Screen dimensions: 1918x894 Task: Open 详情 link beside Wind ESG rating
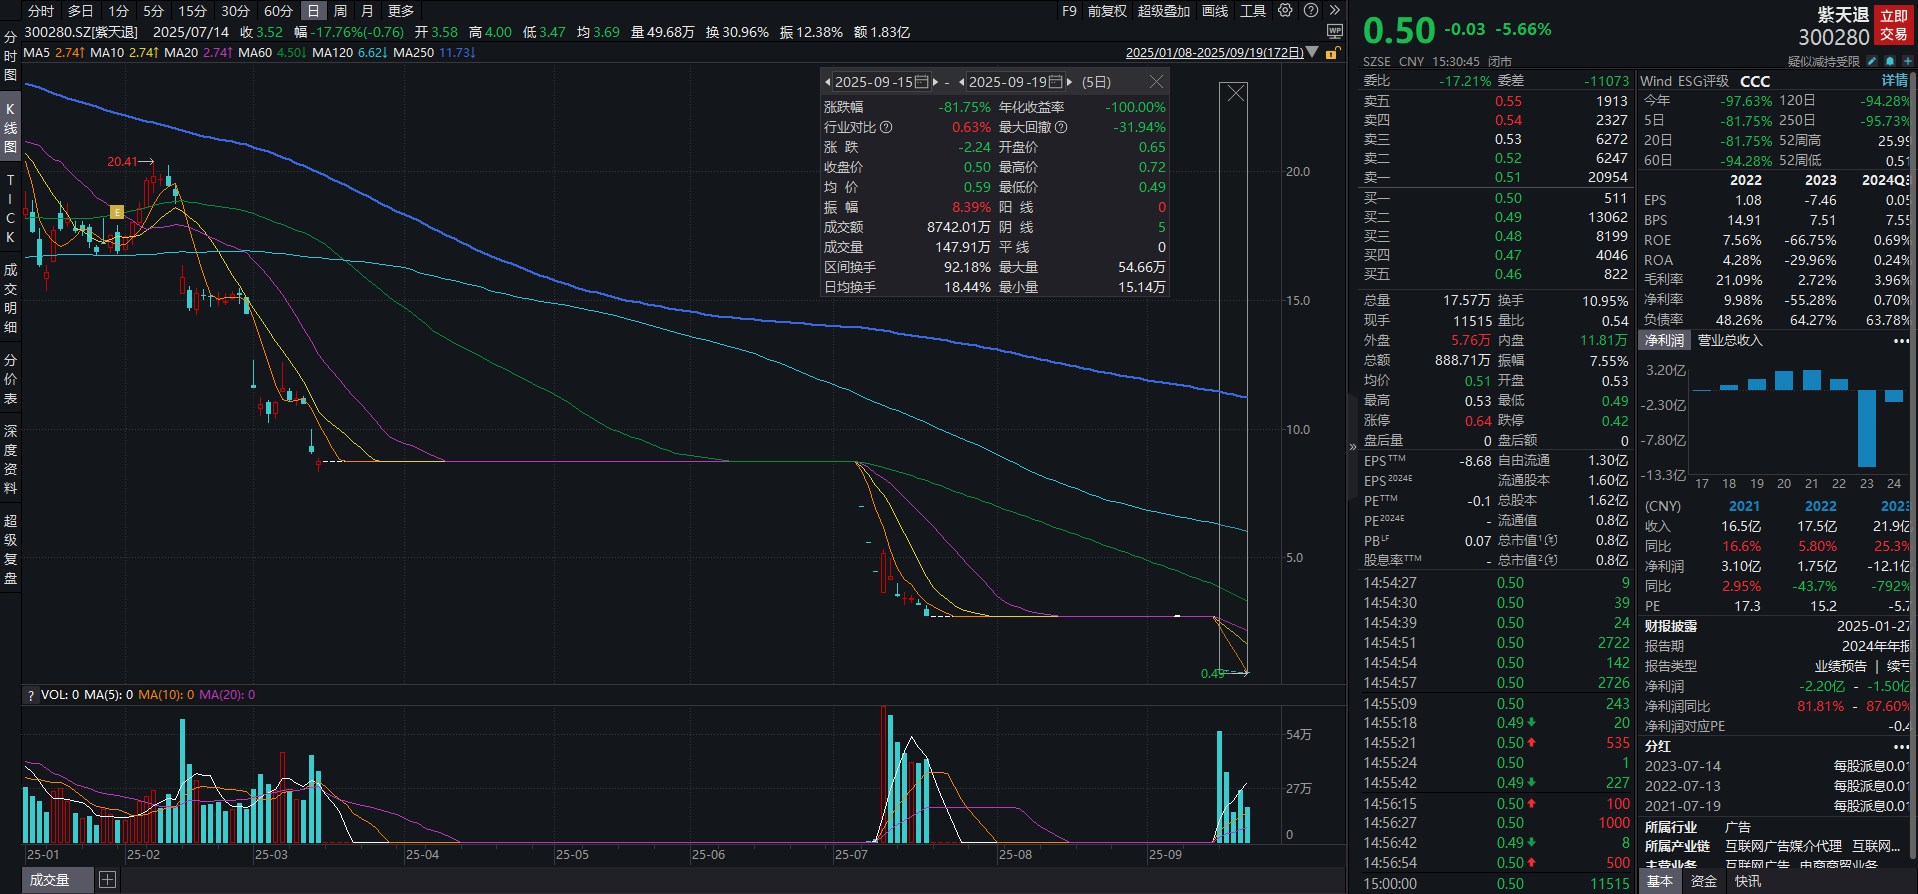(x=1894, y=81)
